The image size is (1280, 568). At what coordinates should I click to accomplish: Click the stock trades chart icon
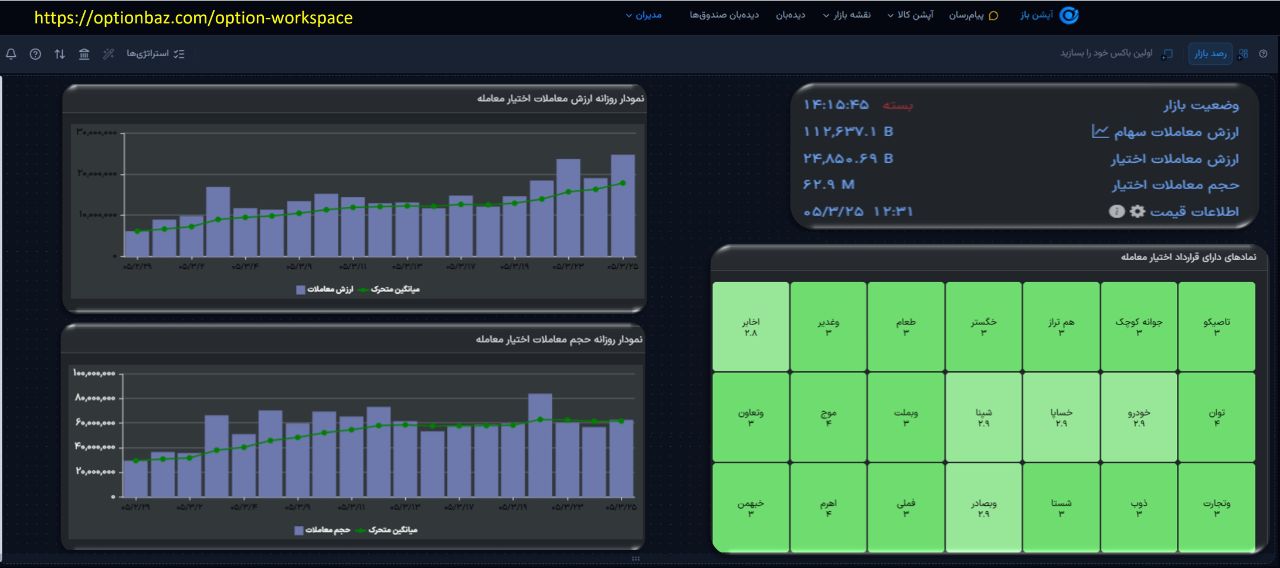1099,131
